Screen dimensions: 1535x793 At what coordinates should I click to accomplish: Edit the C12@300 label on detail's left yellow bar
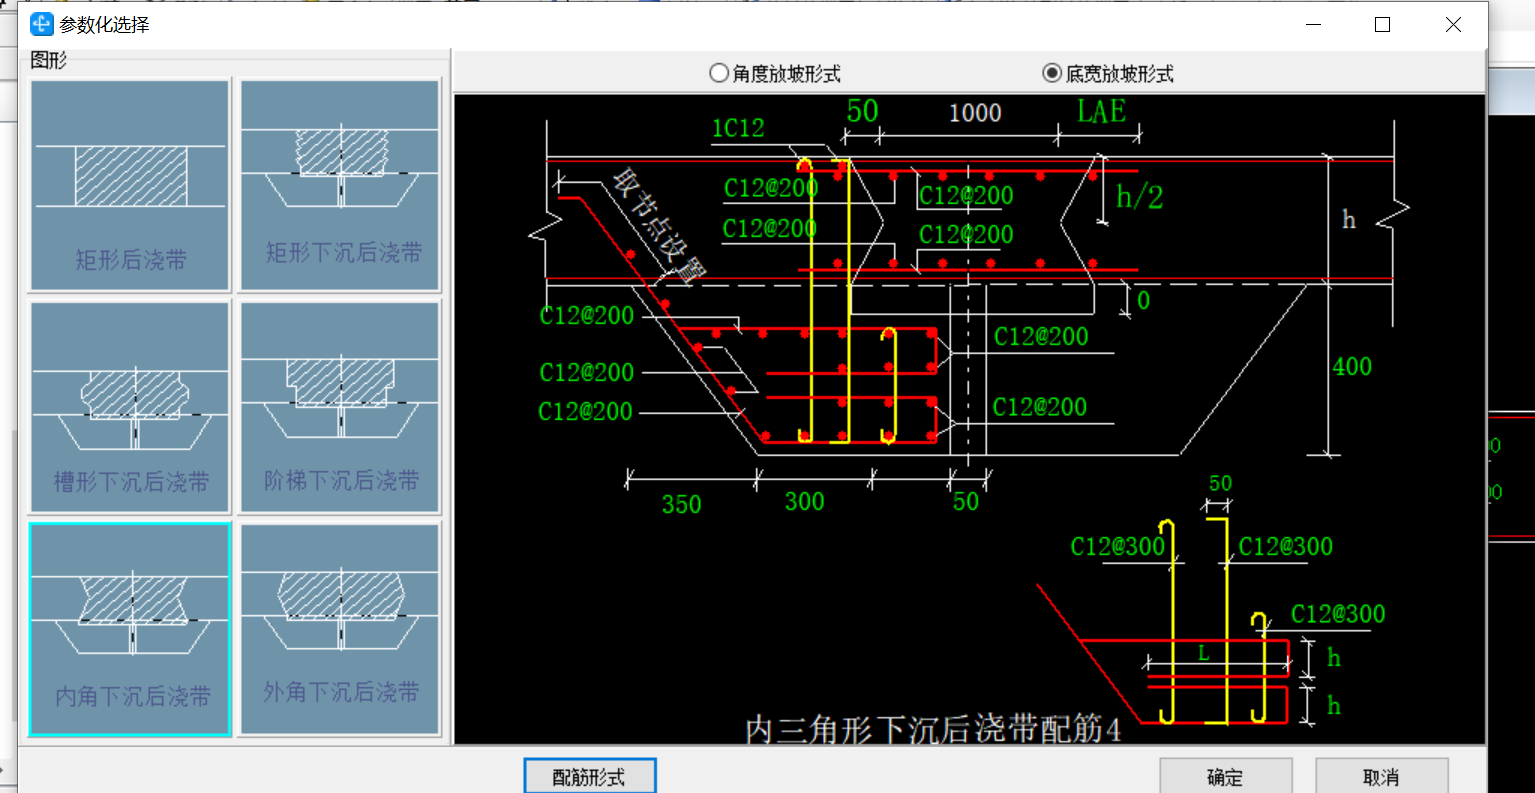(x=1118, y=547)
